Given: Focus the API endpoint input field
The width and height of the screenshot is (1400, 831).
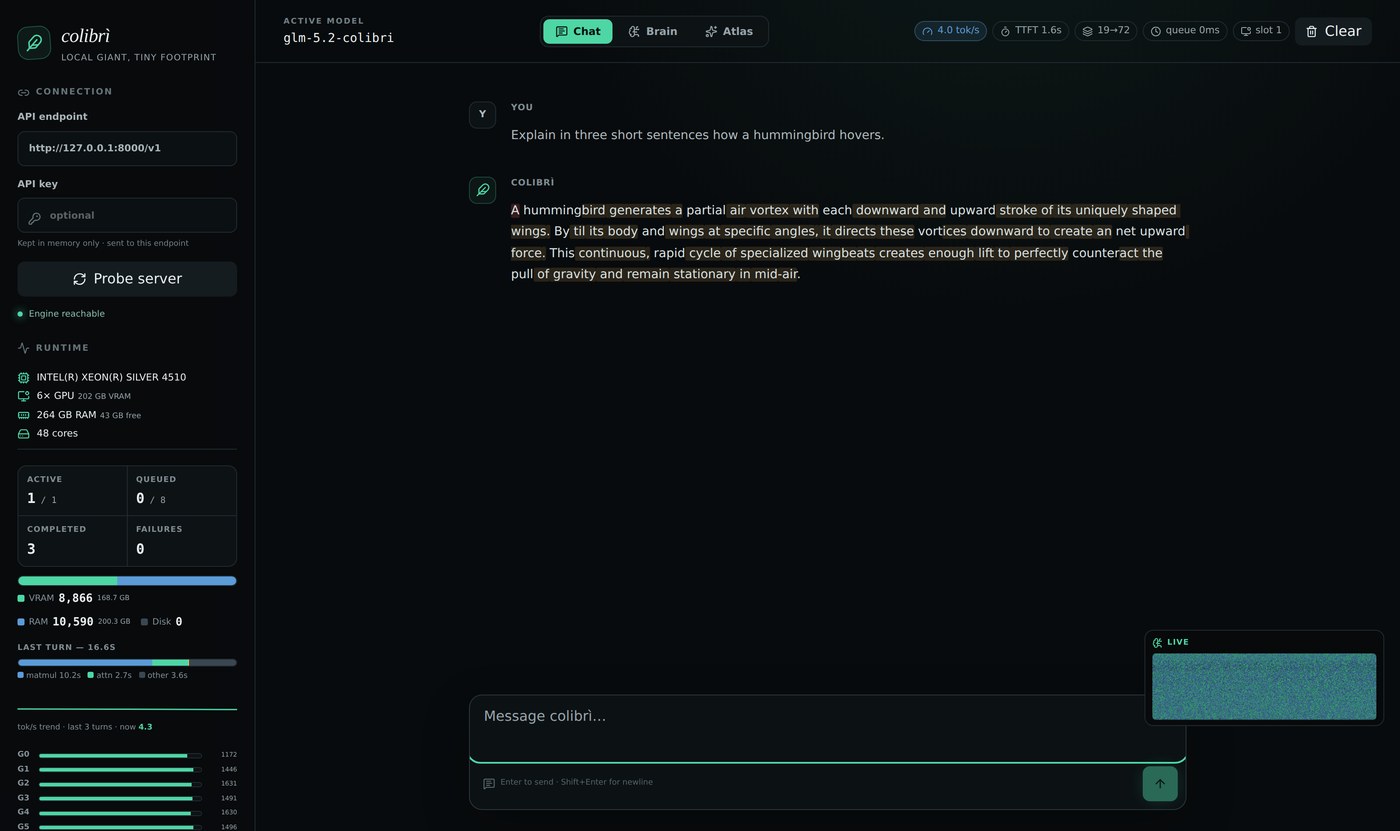Looking at the screenshot, I should click(x=127, y=148).
